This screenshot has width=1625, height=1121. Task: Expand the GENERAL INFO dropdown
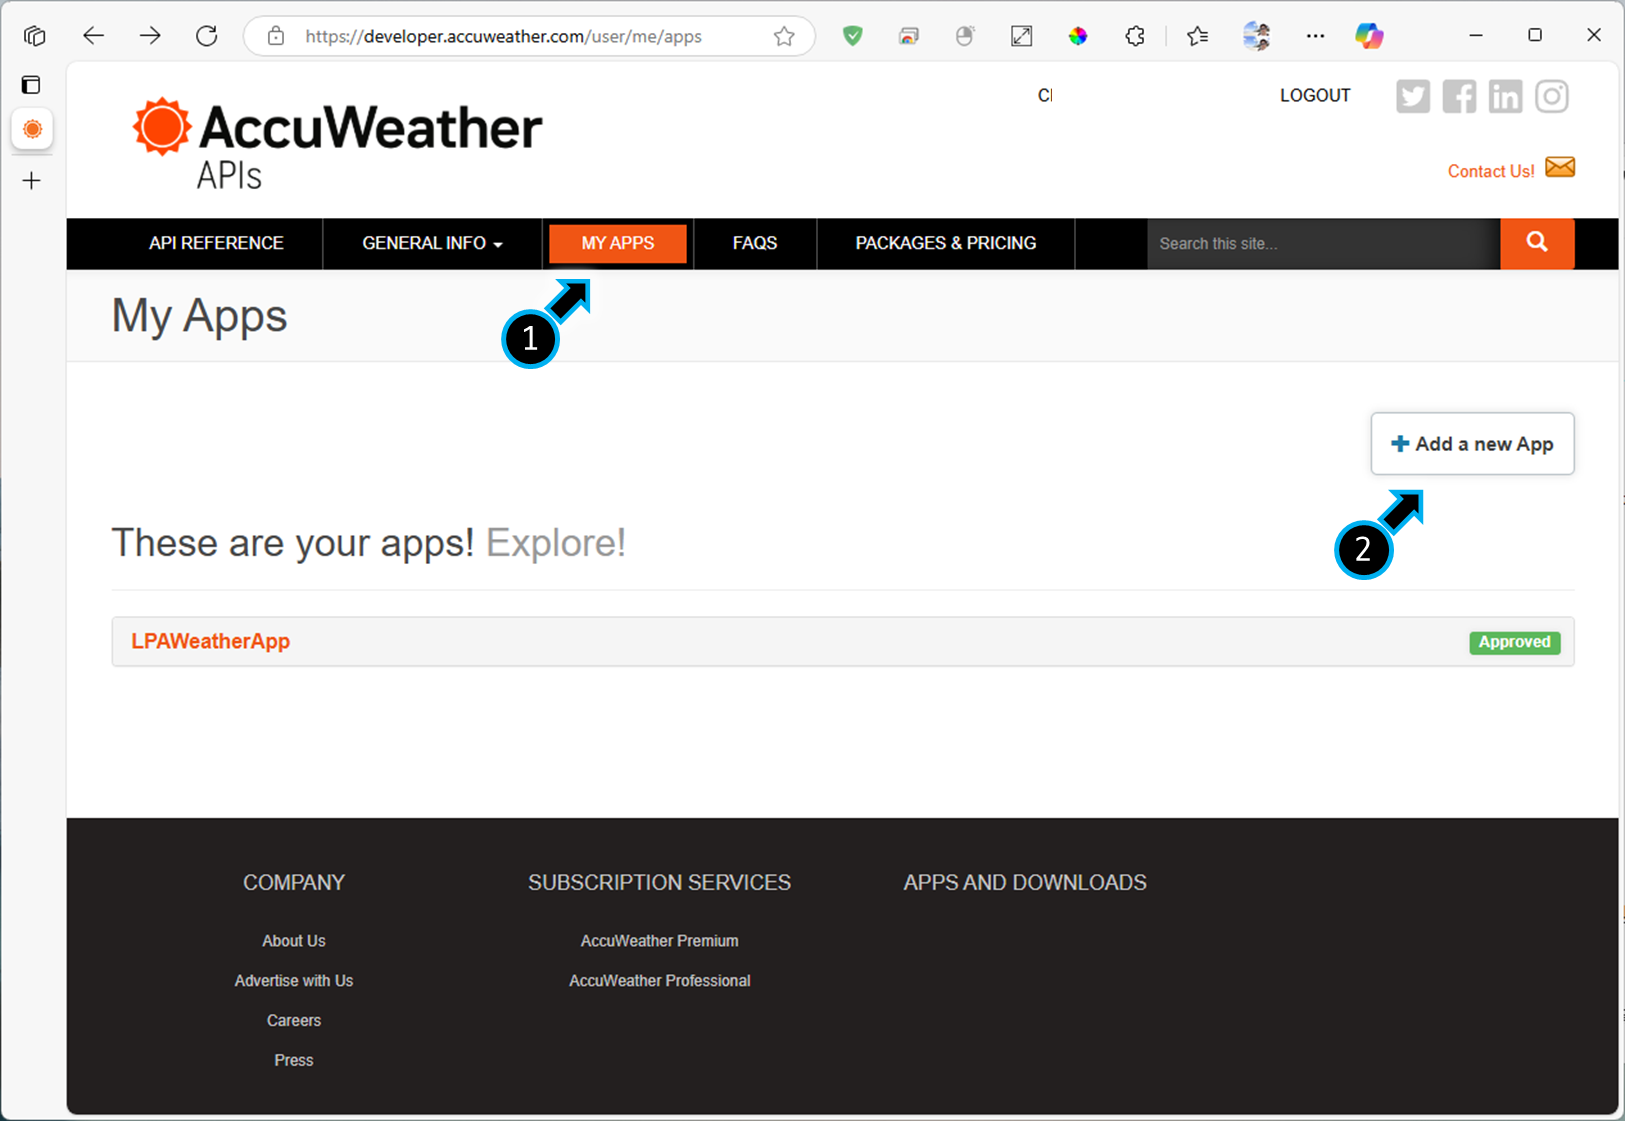click(x=432, y=243)
